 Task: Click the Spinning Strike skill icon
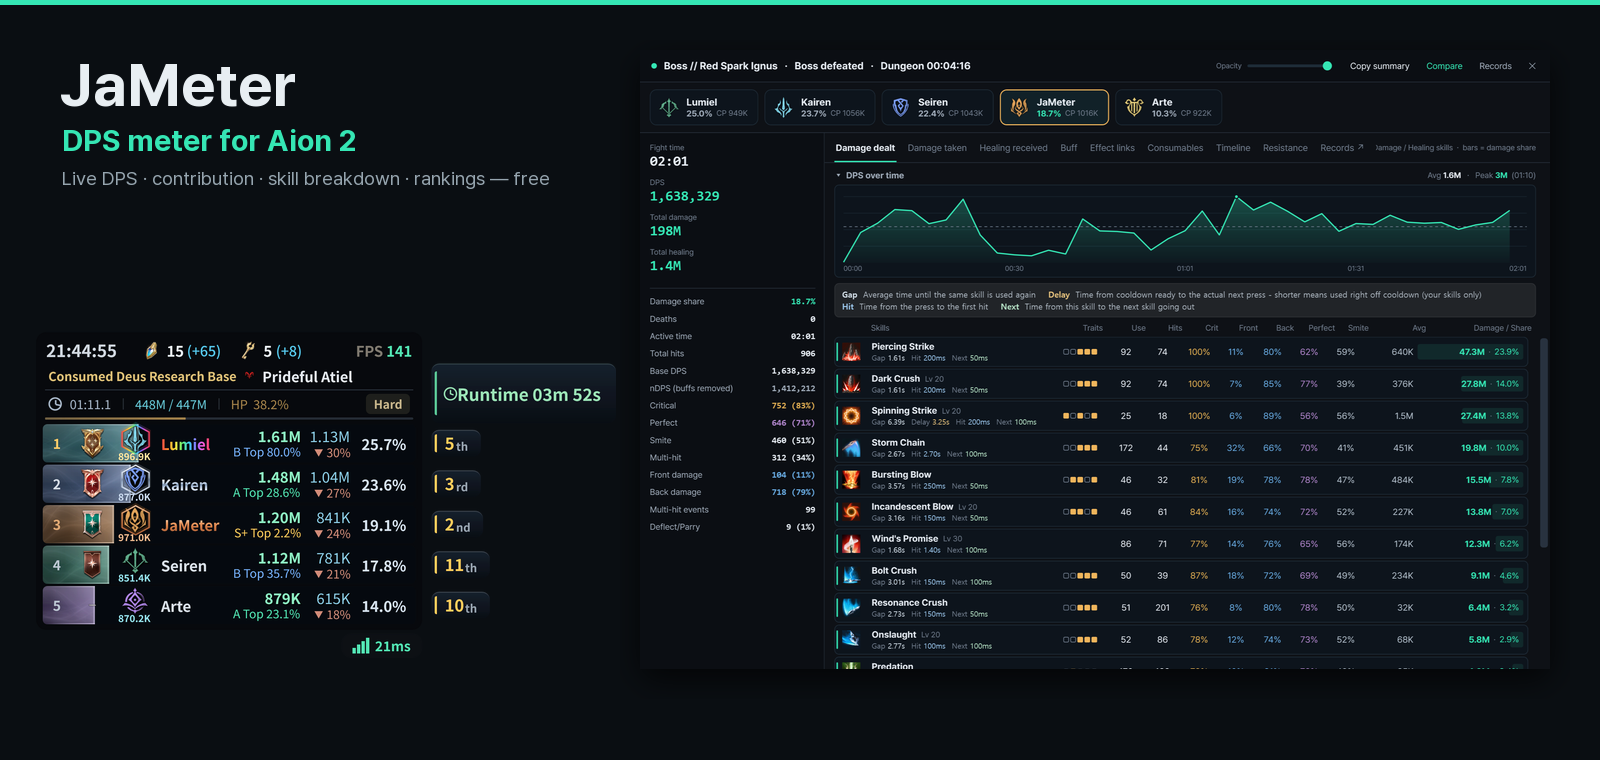coord(851,416)
